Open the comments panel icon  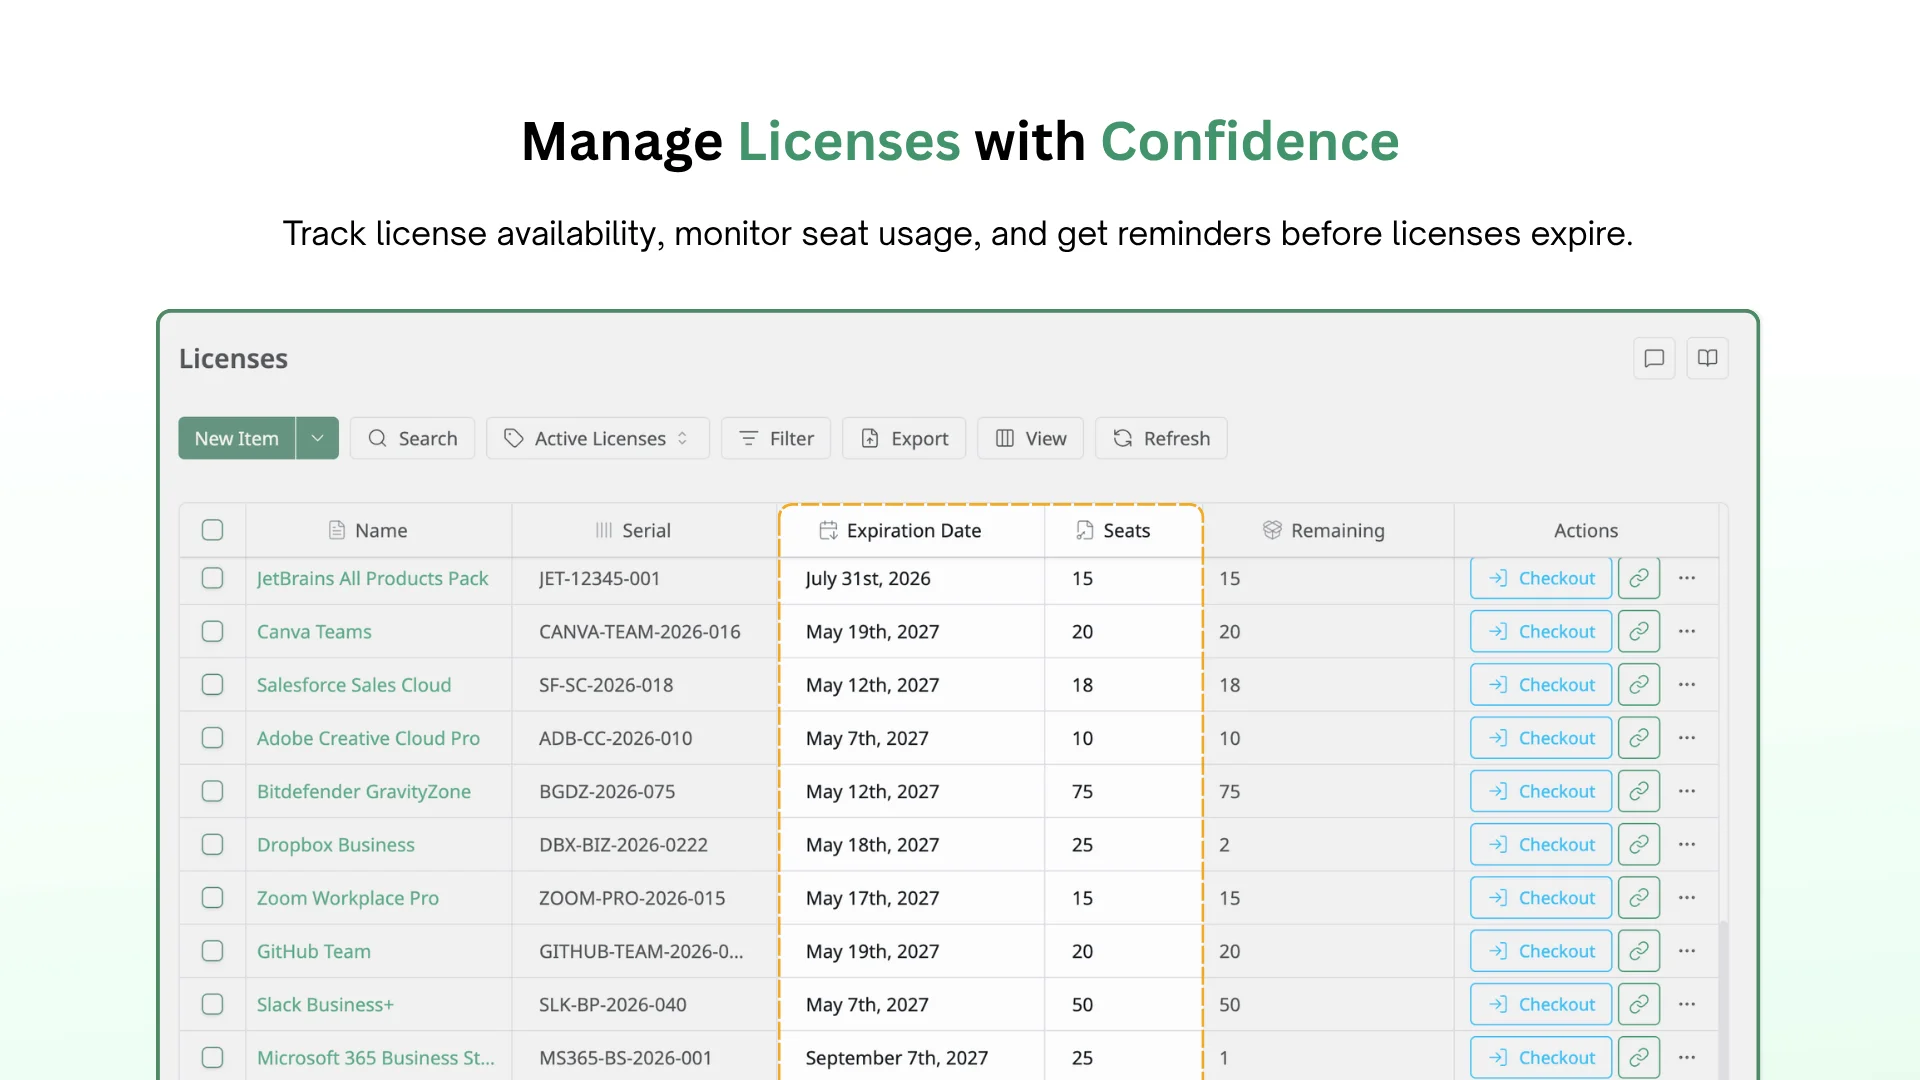tap(1654, 358)
